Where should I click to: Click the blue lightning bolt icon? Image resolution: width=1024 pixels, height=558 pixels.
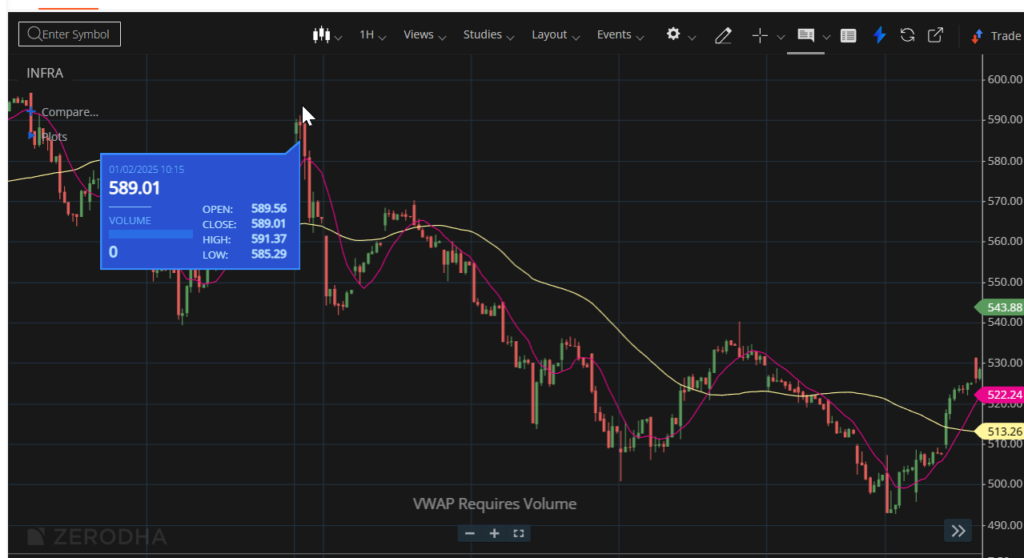879,35
